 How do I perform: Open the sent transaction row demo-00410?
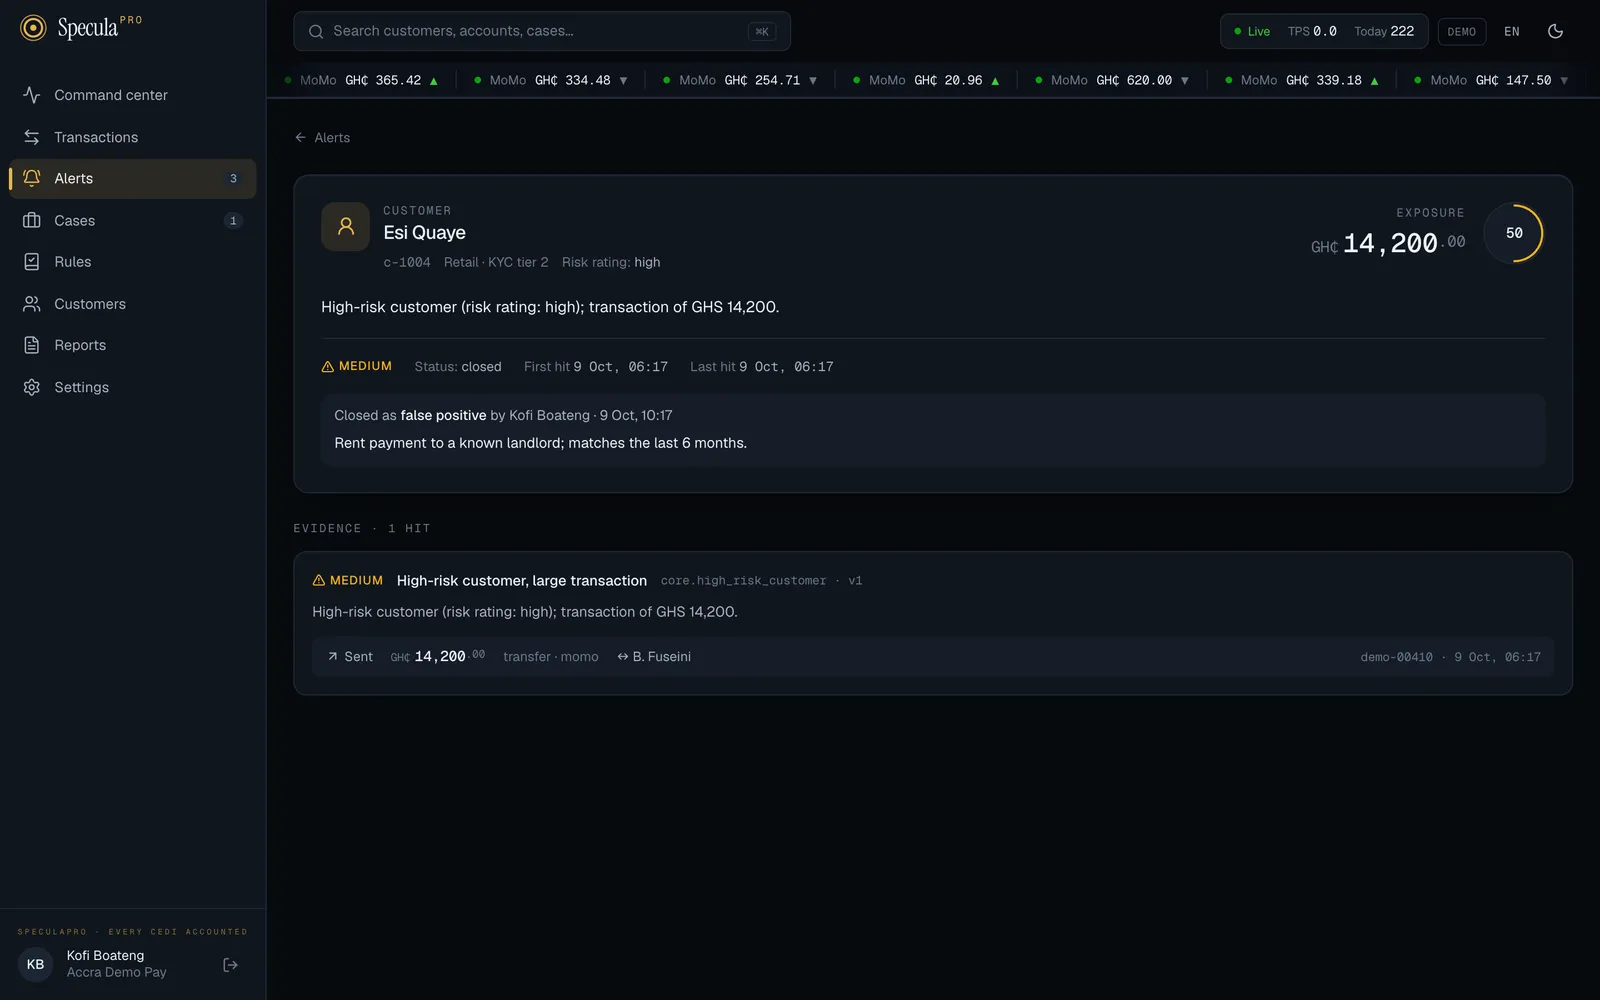[932, 657]
